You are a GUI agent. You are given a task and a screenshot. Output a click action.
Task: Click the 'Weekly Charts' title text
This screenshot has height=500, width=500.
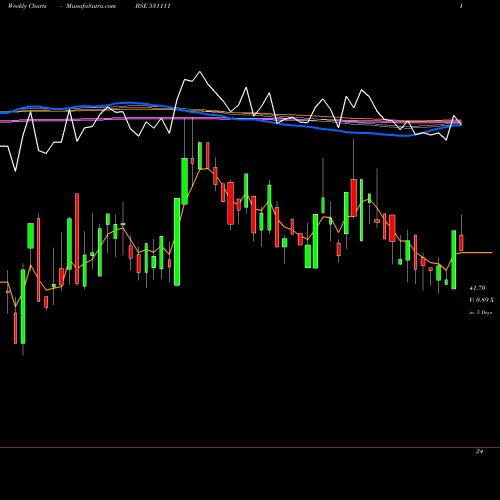click(27, 6)
